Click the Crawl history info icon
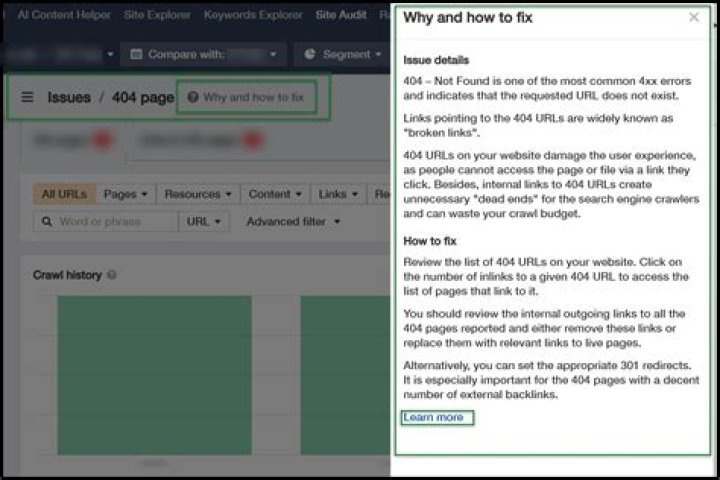Screen dimensions: 720x480 point(112,275)
